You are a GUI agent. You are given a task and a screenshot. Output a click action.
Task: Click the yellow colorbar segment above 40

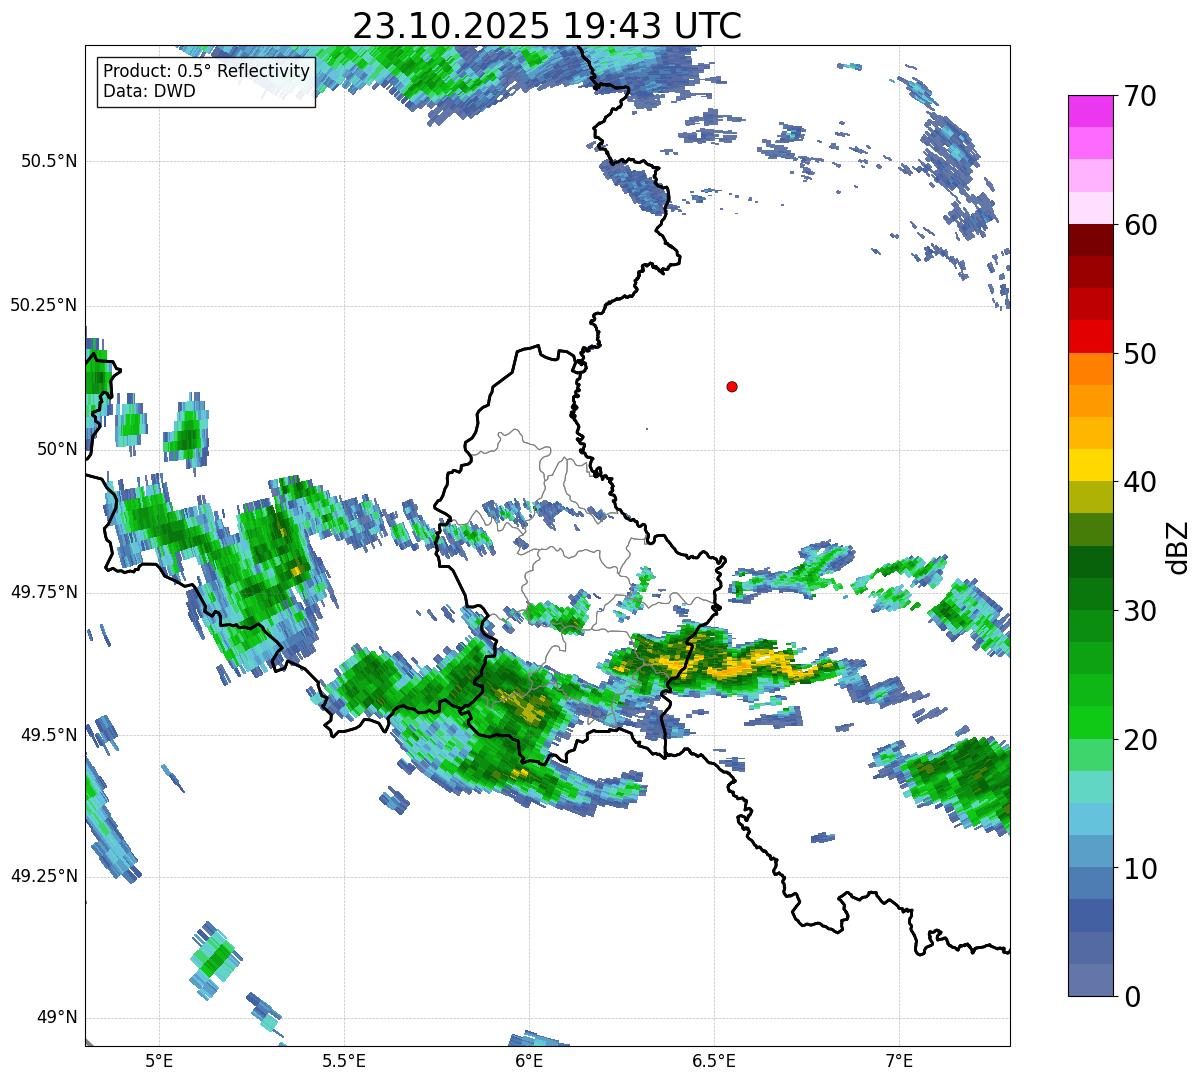[x=1089, y=465]
